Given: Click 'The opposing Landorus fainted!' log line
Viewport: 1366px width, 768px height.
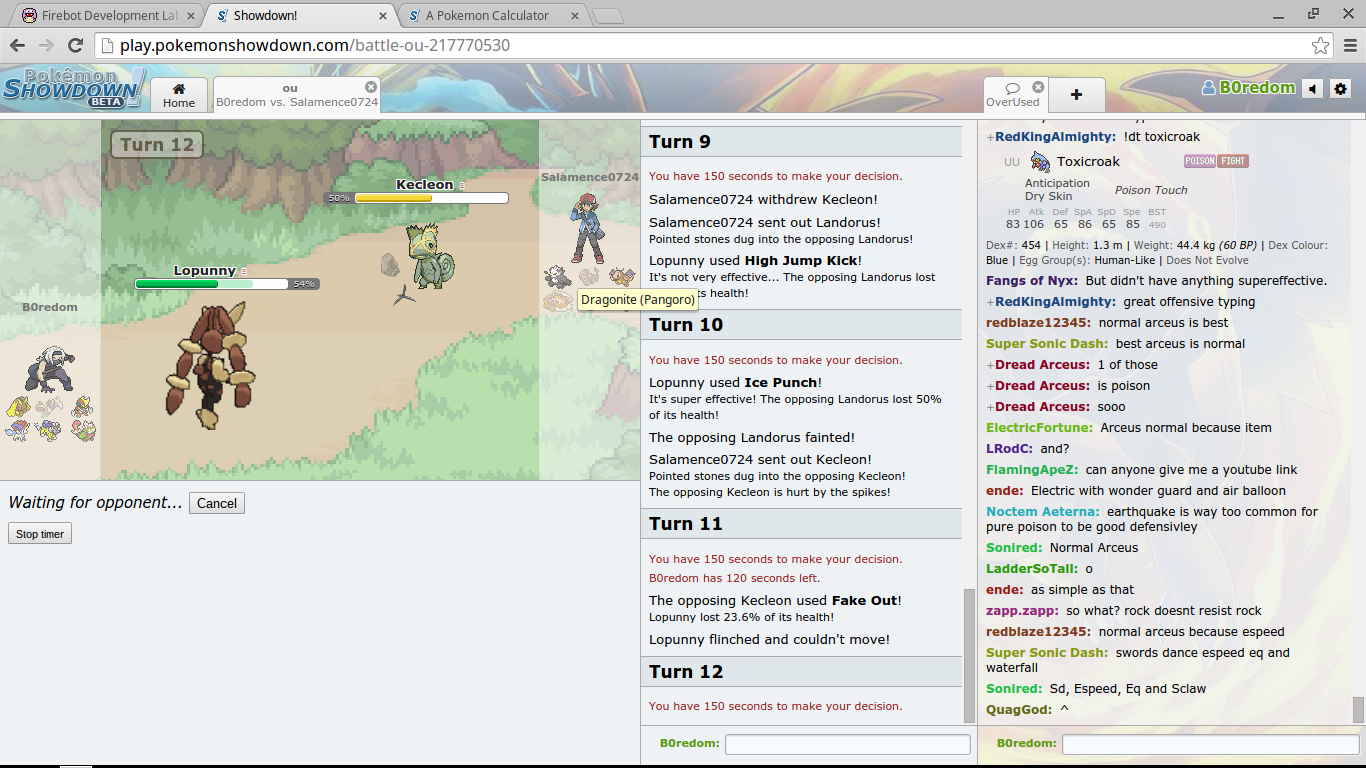Looking at the screenshot, I should pyautogui.click(x=752, y=438).
